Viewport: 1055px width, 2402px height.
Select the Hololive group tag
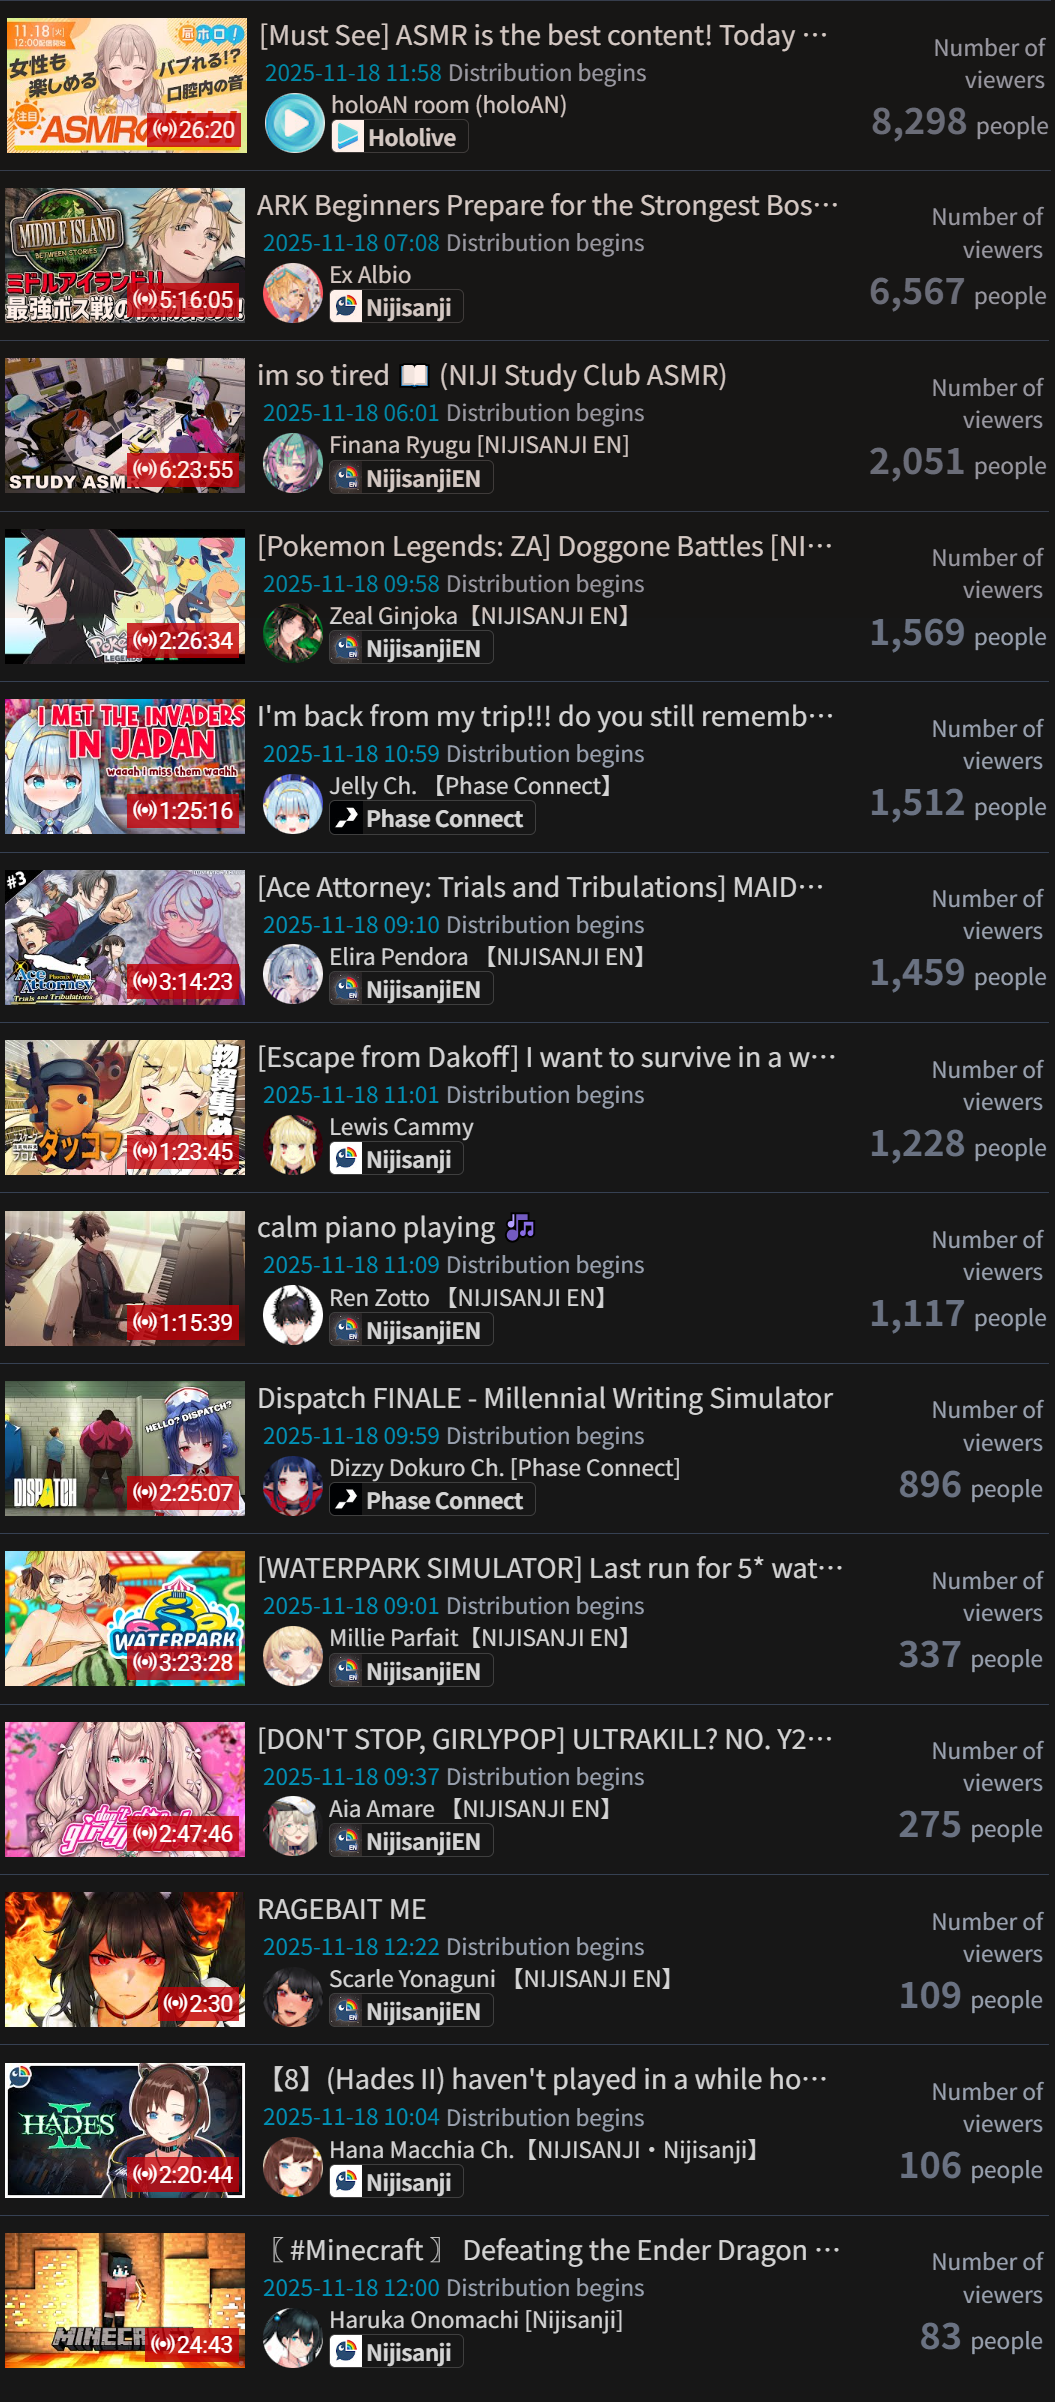(400, 137)
